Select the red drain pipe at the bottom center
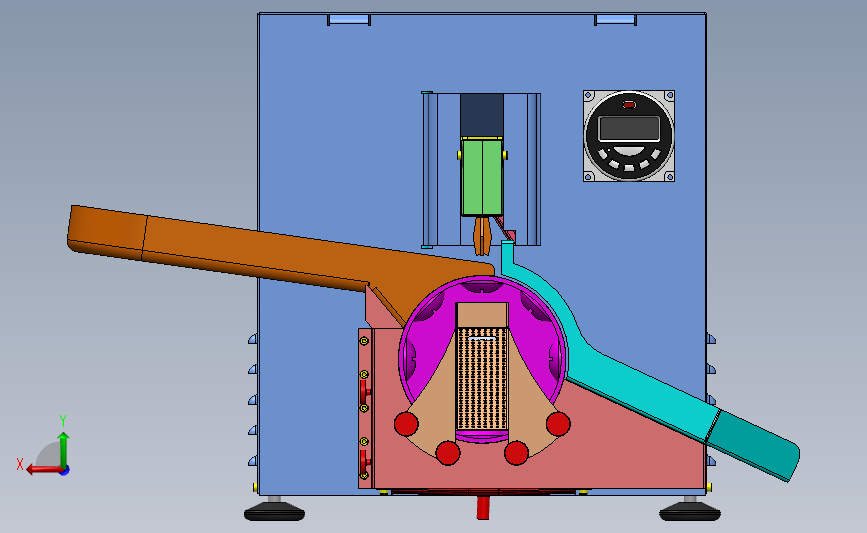This screenshot has width=867, height=533. (x=483, y=508)
